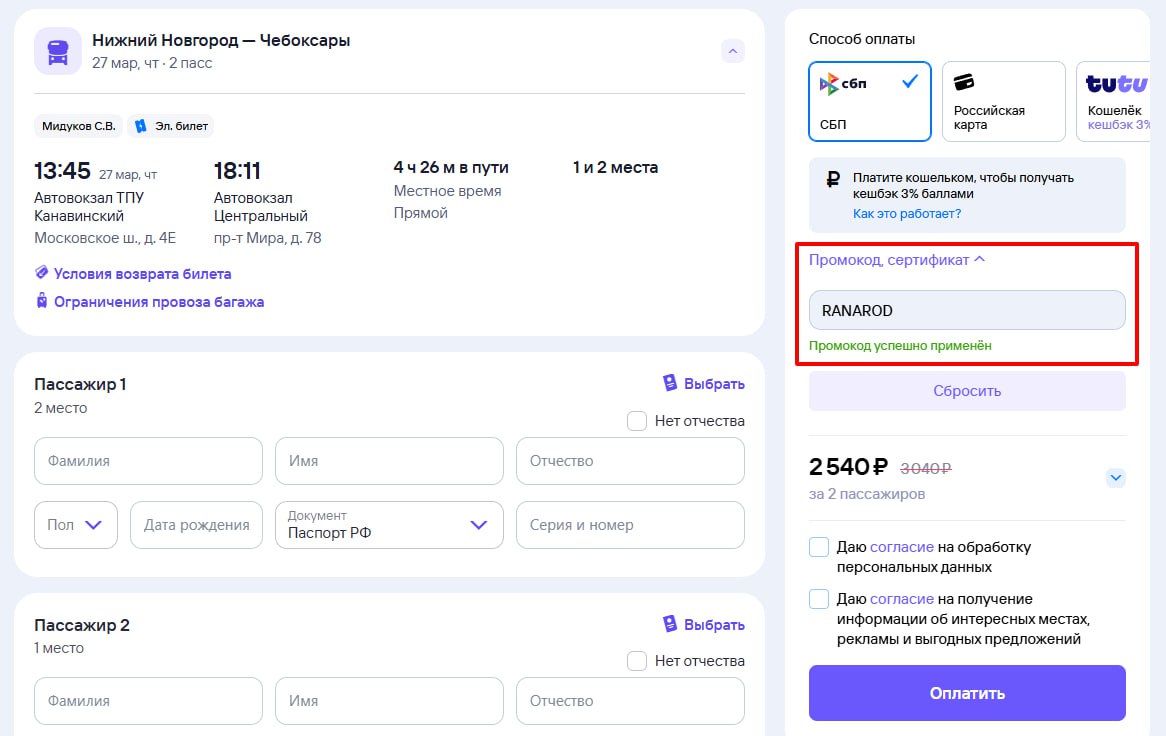
Task: Click the ticket icon on Эл. билет badge
Action: point(140,126)
